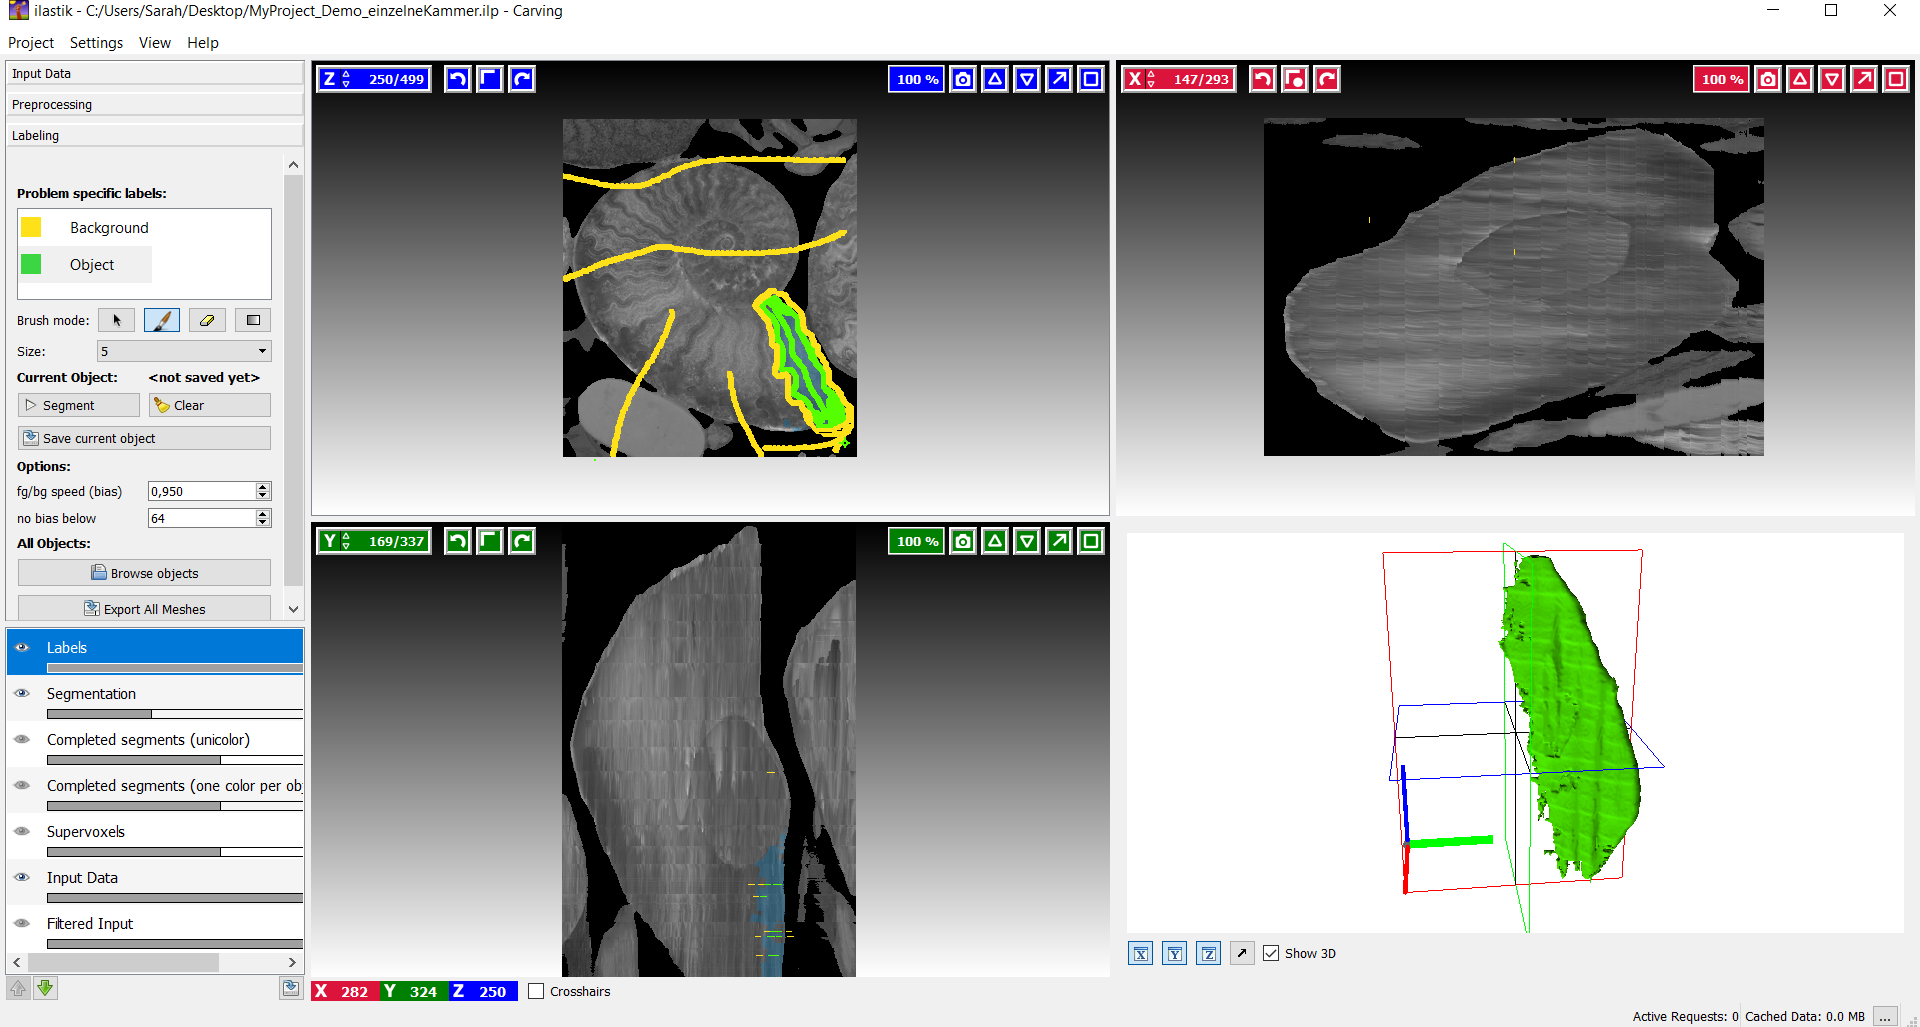
Task: Open the Settings menu
Action: click(x=96, y=42)
